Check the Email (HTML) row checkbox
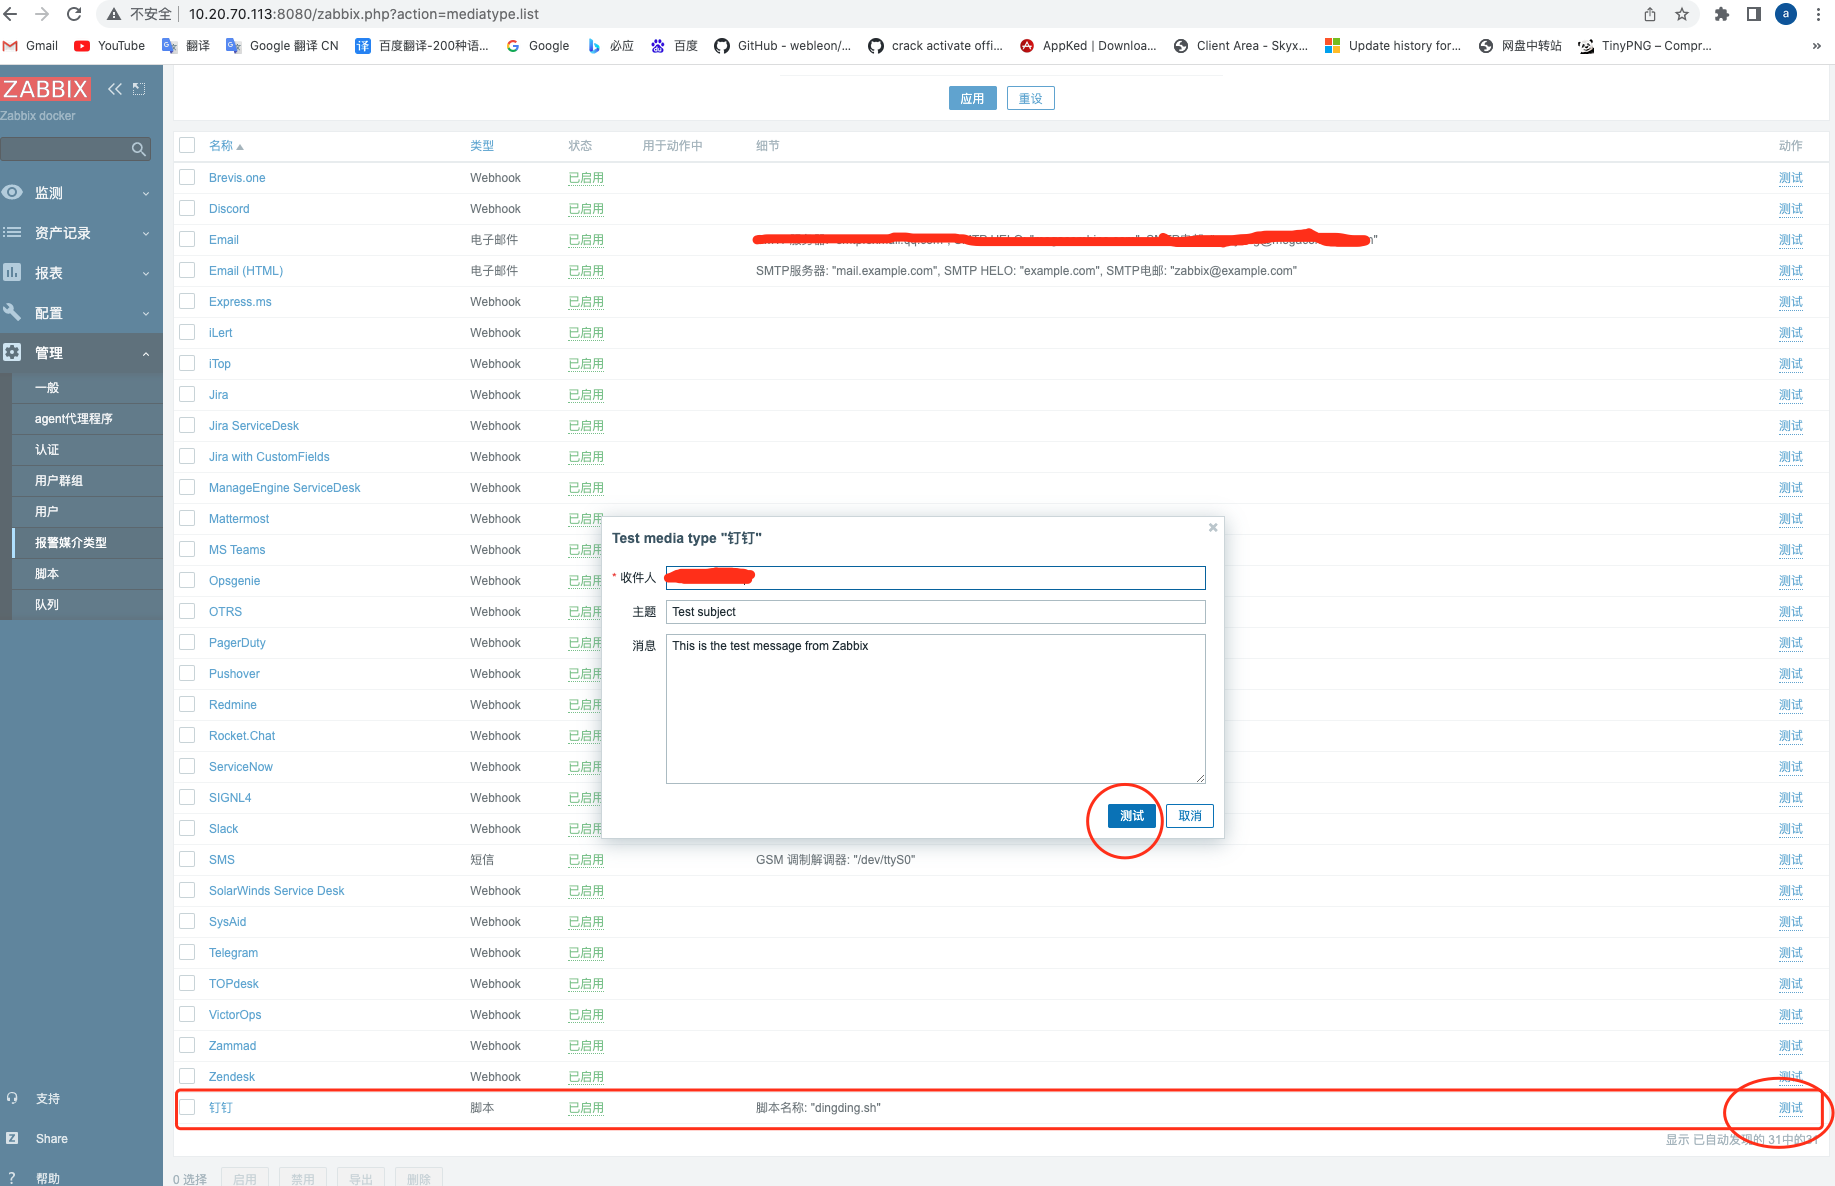1835x1186 pixels. point(187,270)
